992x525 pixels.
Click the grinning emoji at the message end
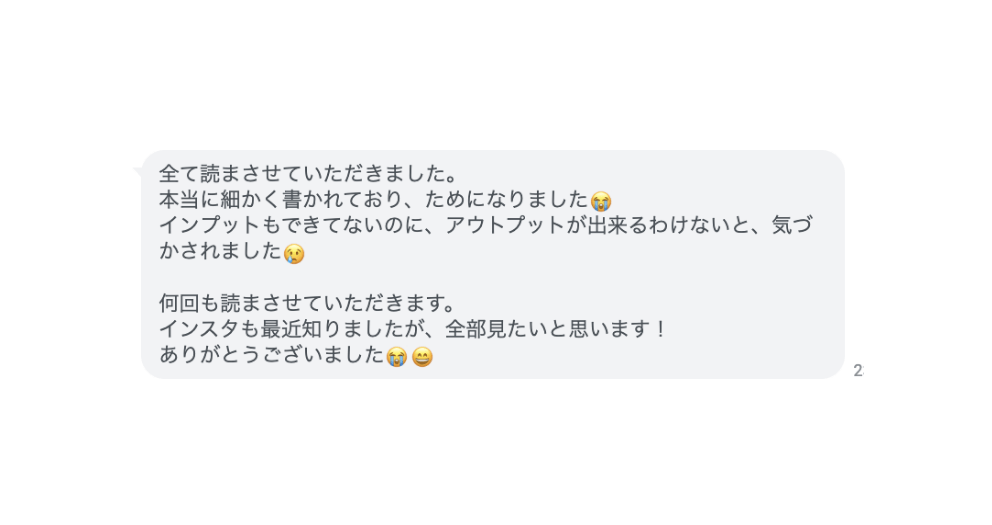click(x=423, y=357)
